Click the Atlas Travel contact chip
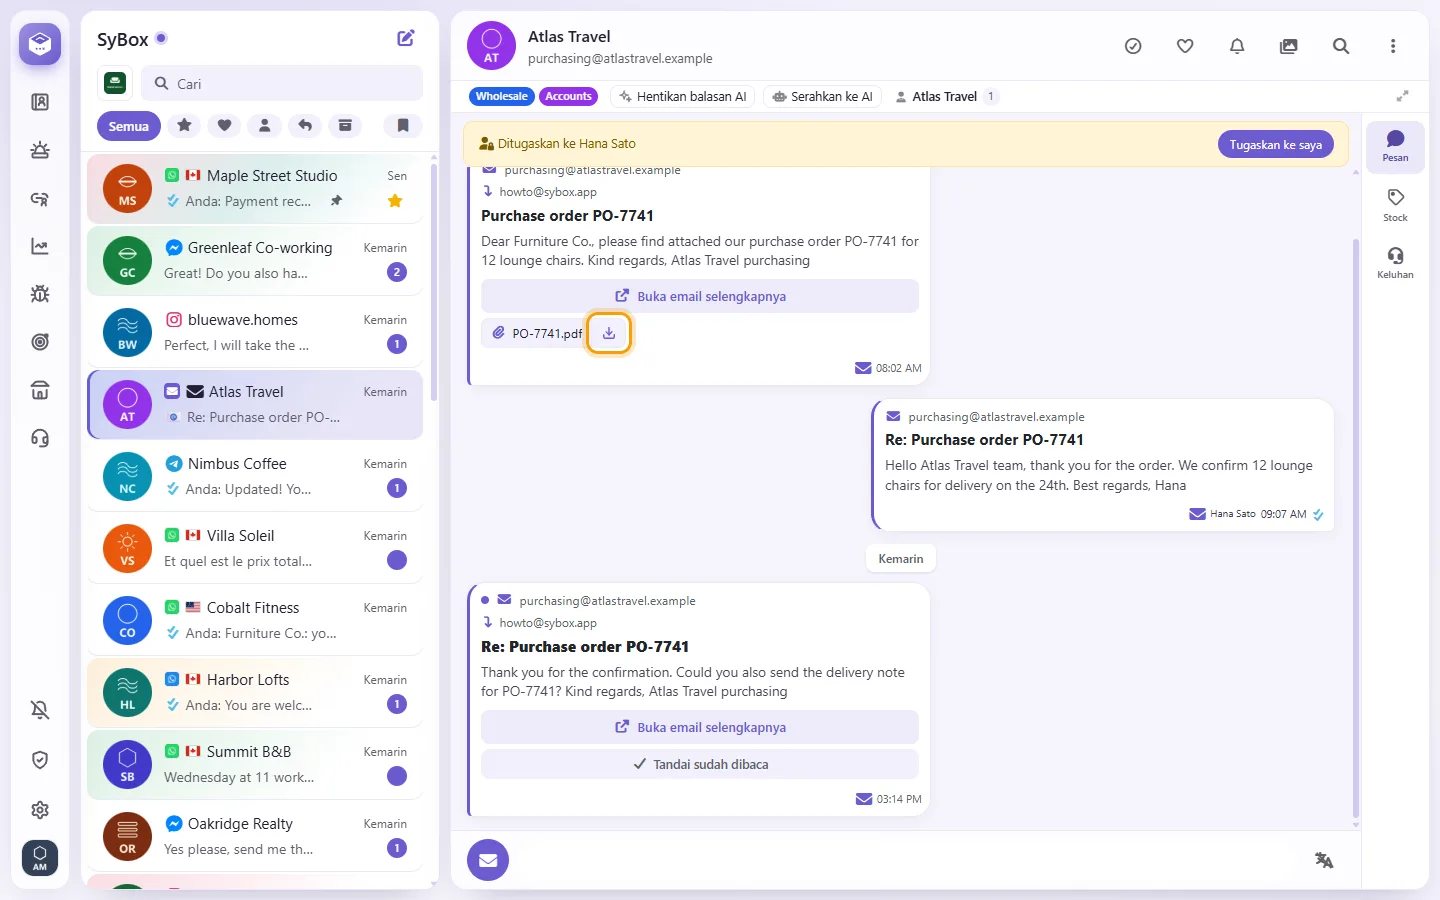 [945, 97]
